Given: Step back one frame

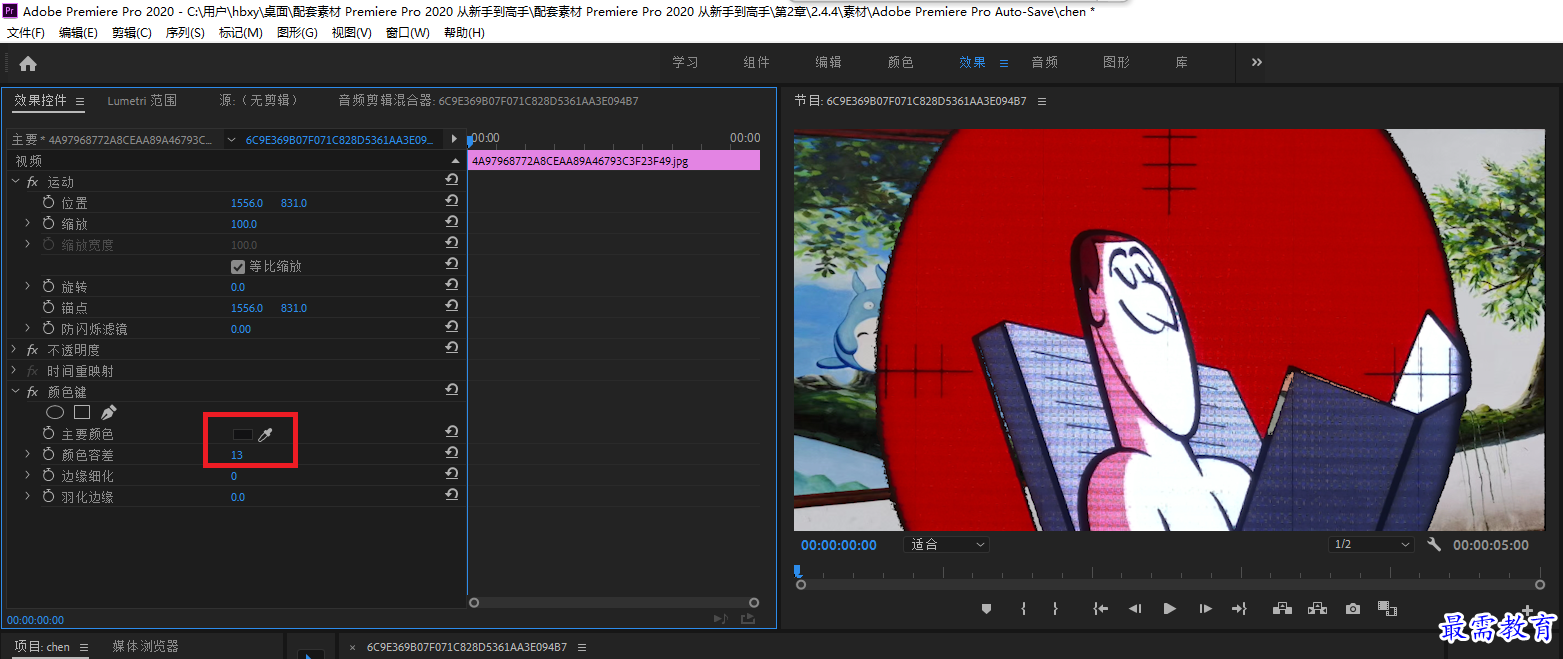Looking at the screenshot, I should [x=1135, y=608].
